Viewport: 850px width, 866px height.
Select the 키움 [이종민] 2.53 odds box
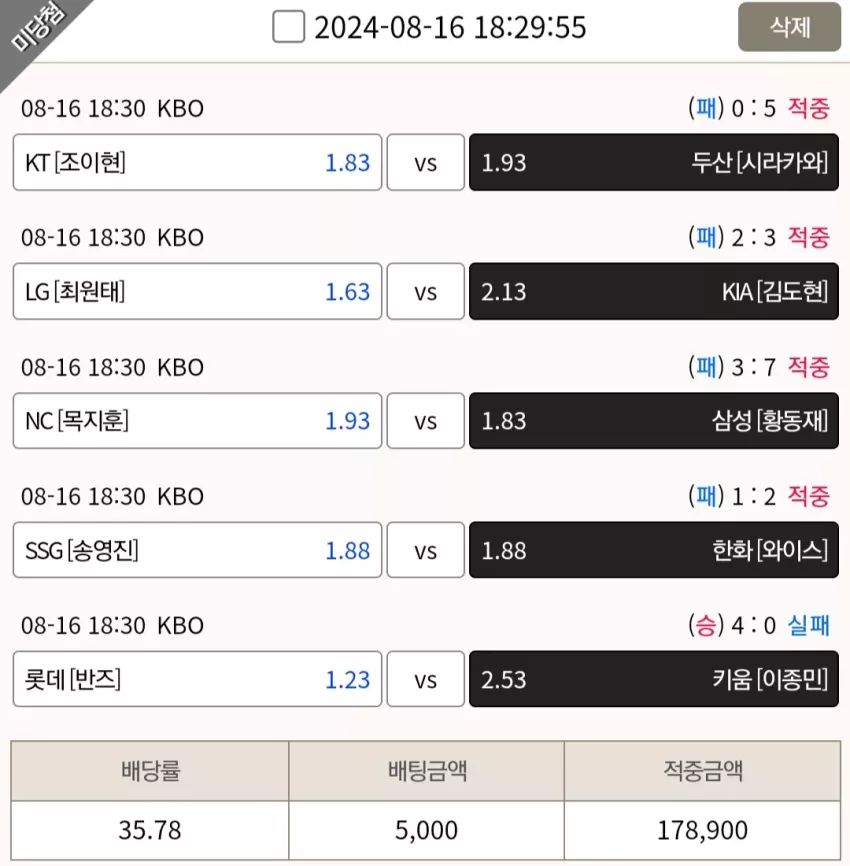coord(653,679)
